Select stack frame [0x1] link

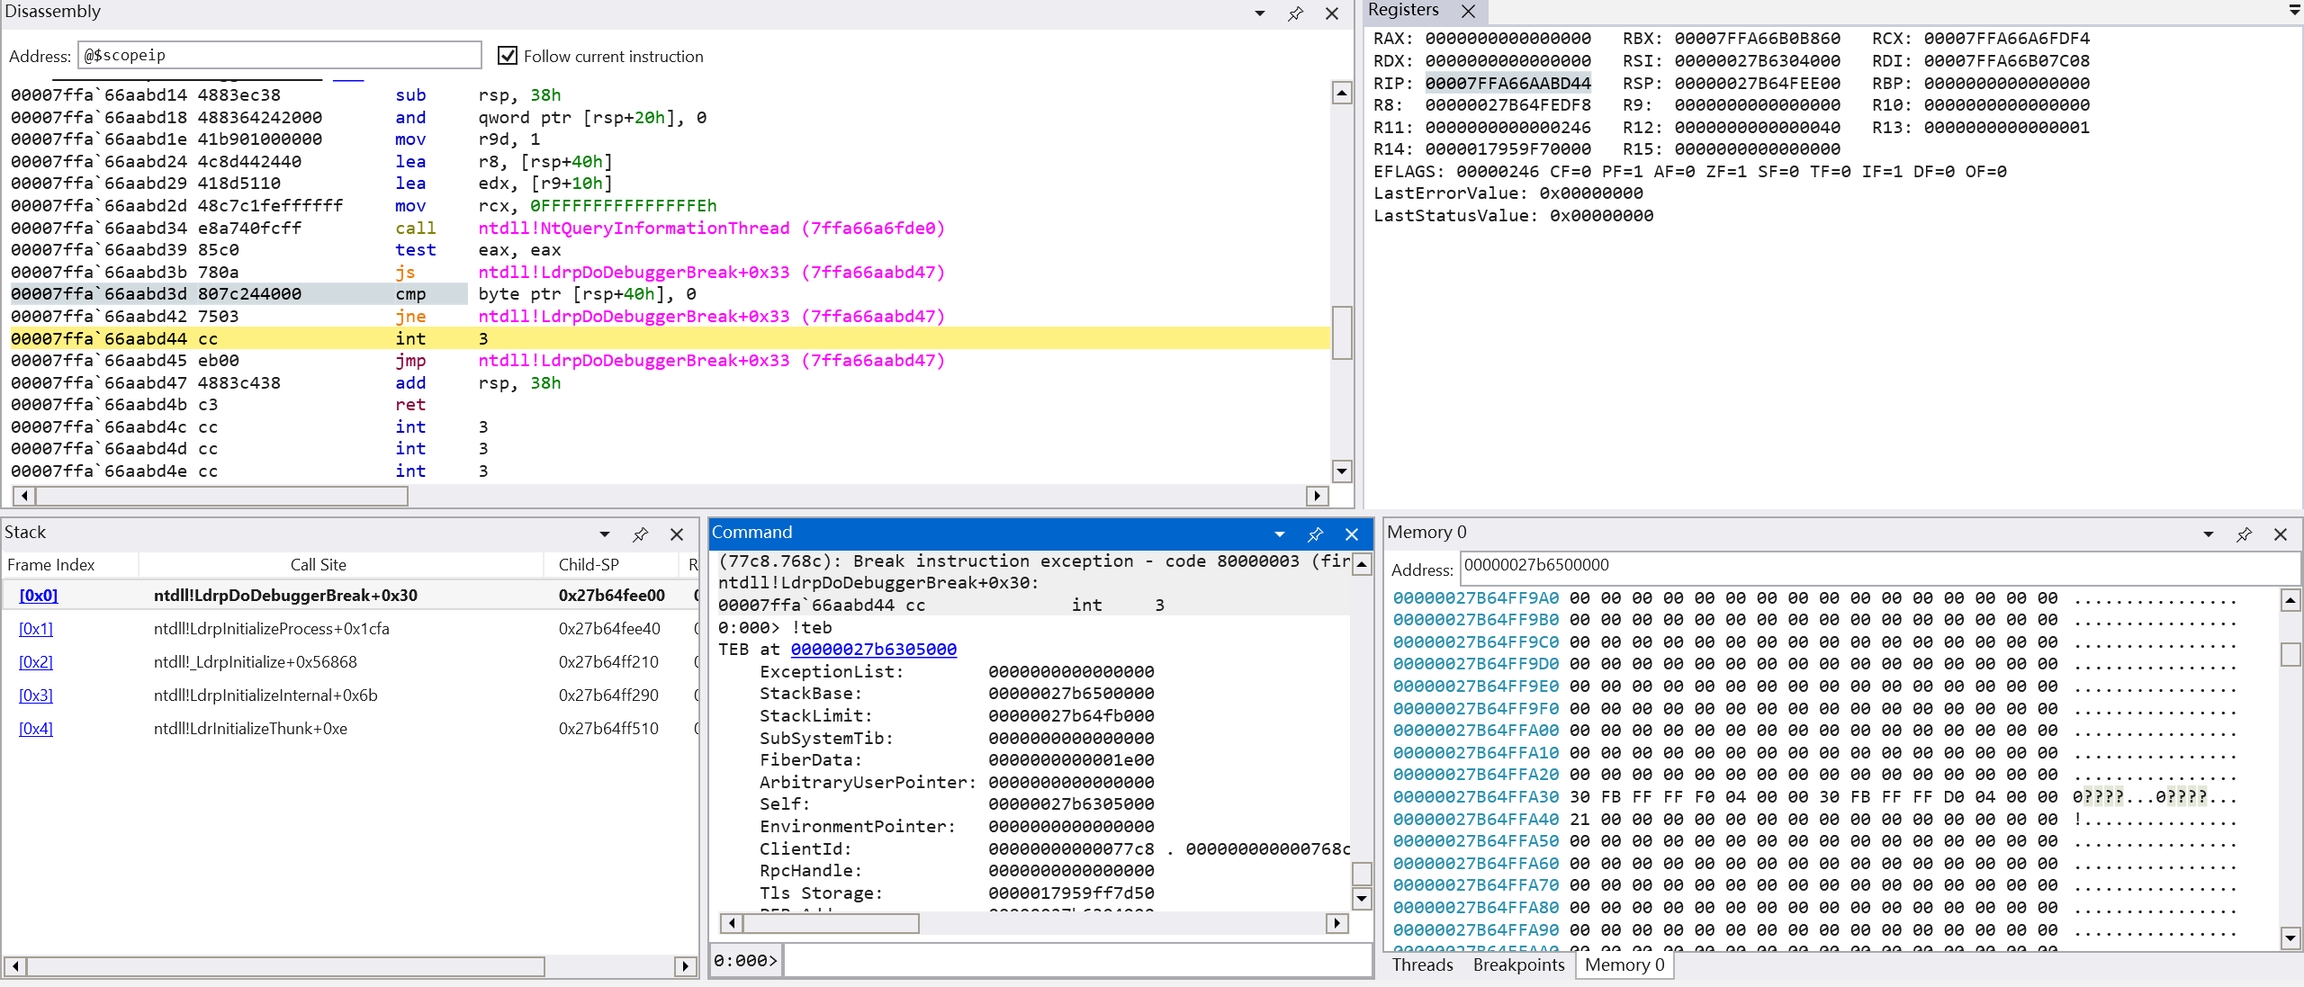click(36, 629)
